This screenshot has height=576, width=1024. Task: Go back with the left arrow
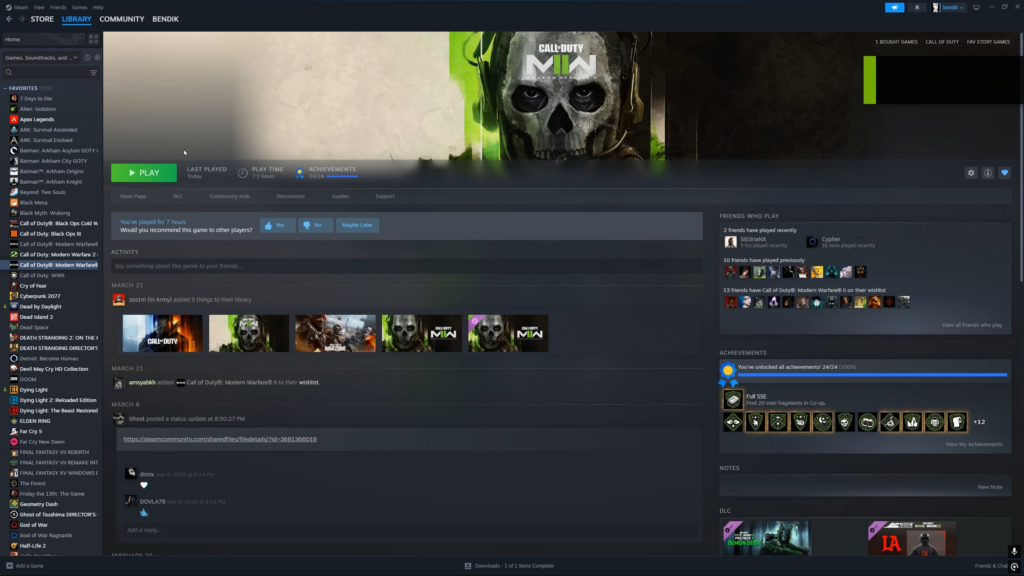pyautogui.click(x=9, y=19)
